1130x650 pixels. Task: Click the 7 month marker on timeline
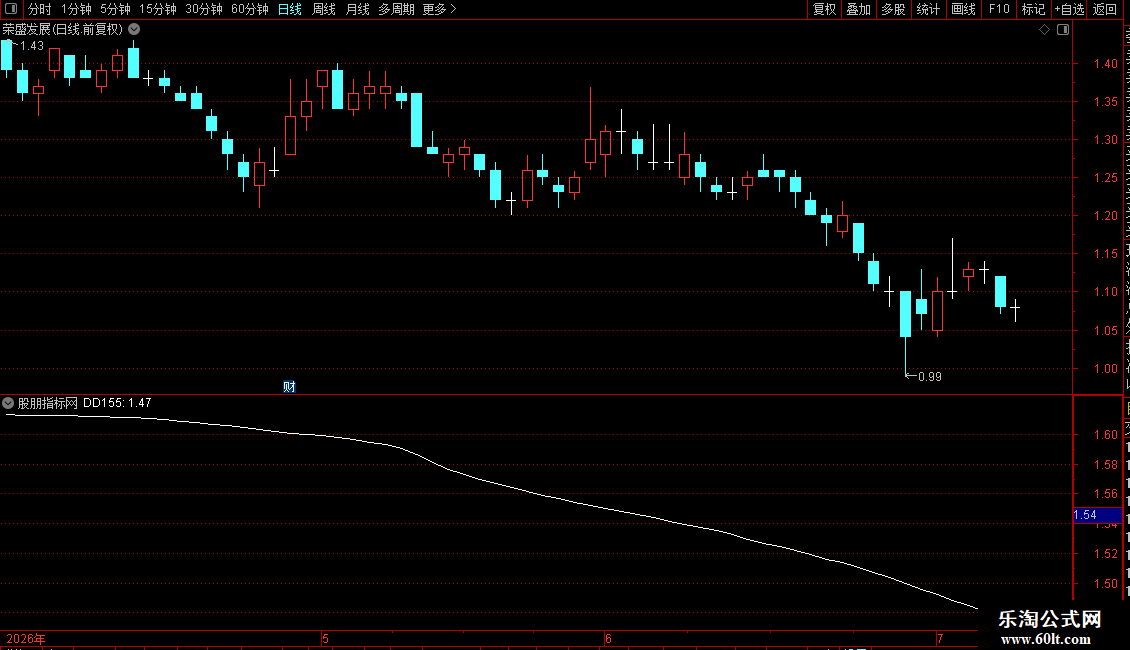(940, 638)
